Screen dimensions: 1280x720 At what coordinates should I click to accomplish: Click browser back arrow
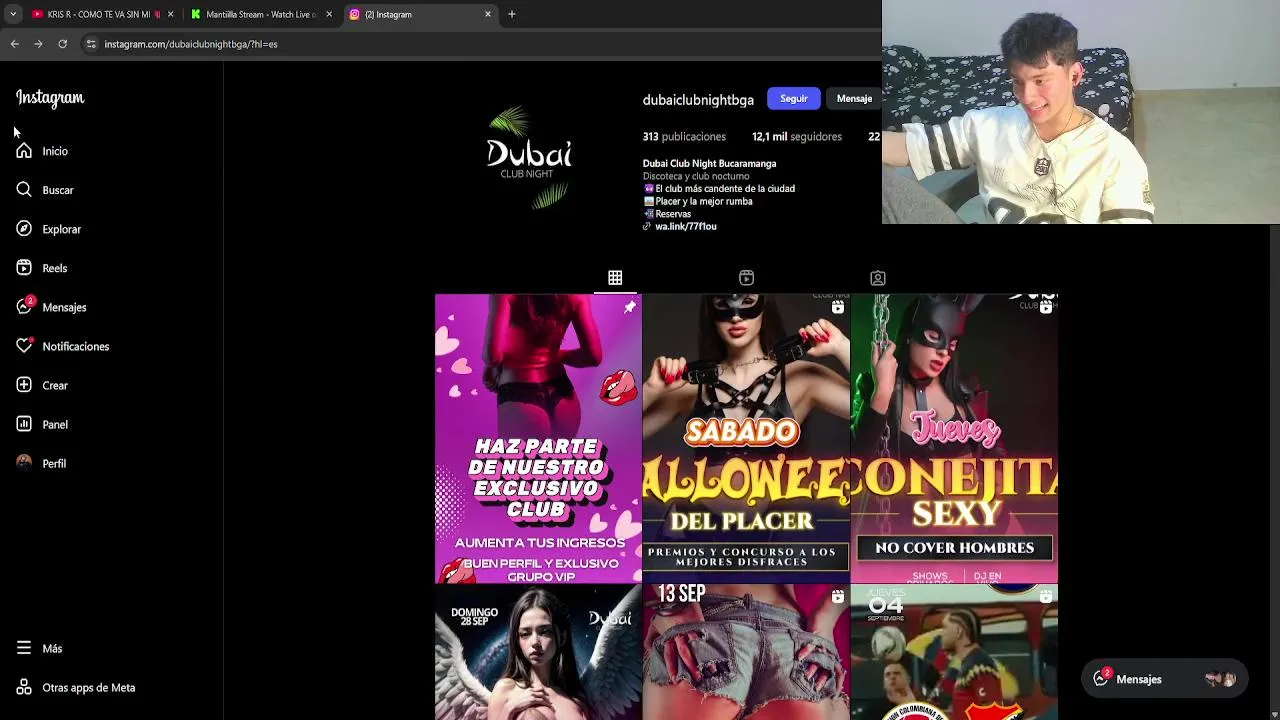click(x=14, y=44)
